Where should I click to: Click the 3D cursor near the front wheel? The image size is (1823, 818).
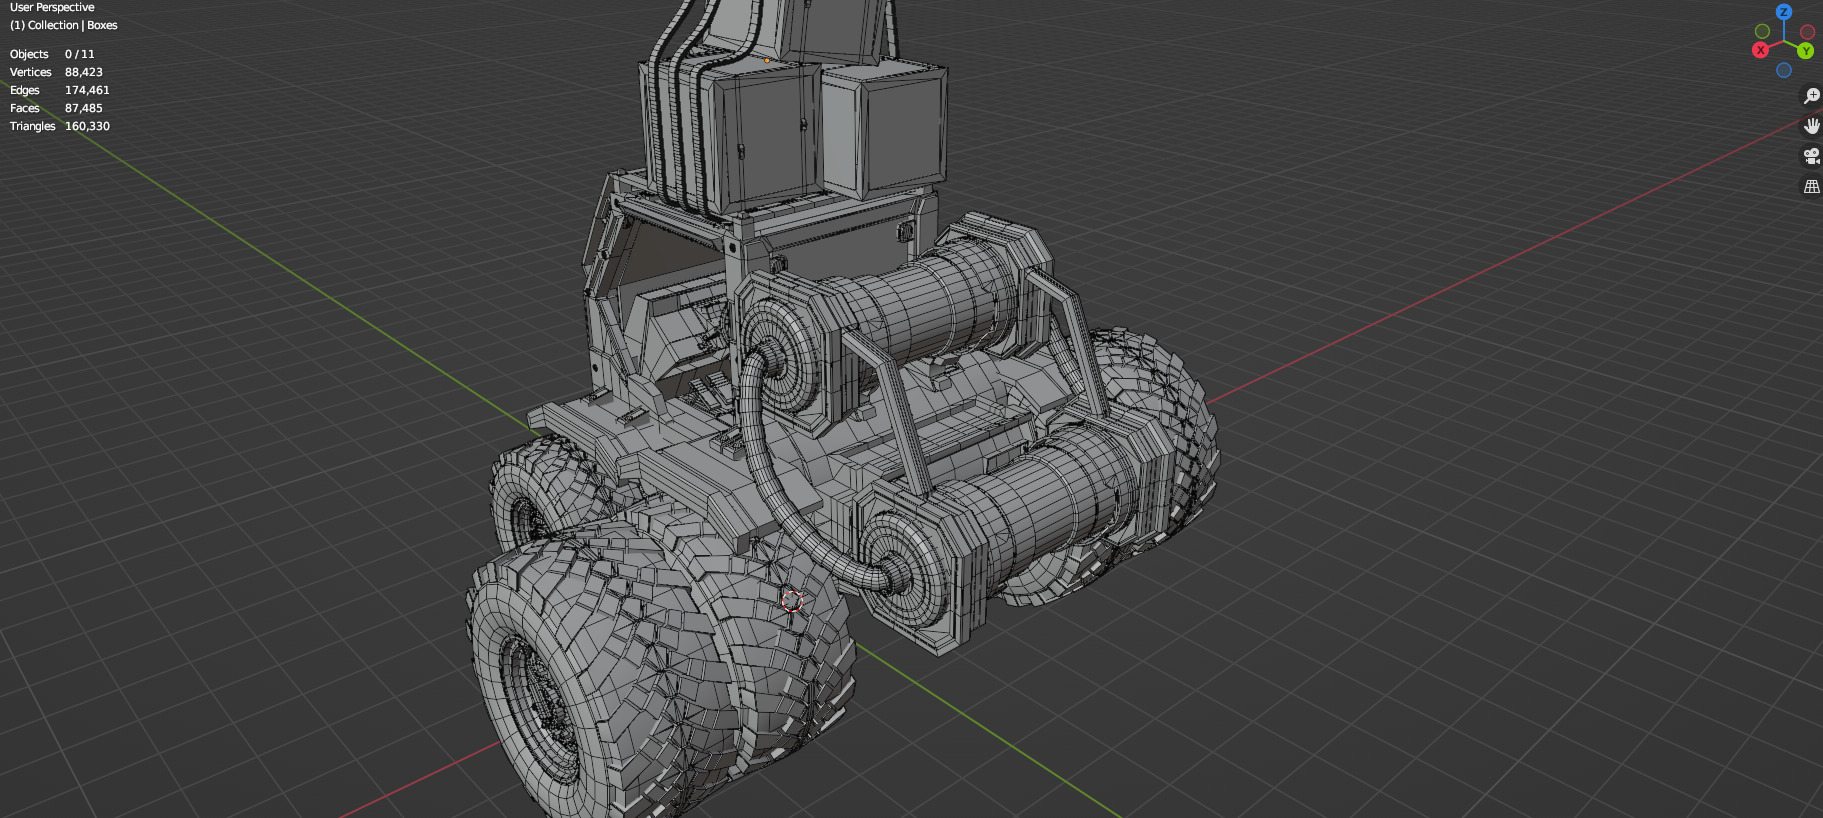pos(792,601)
